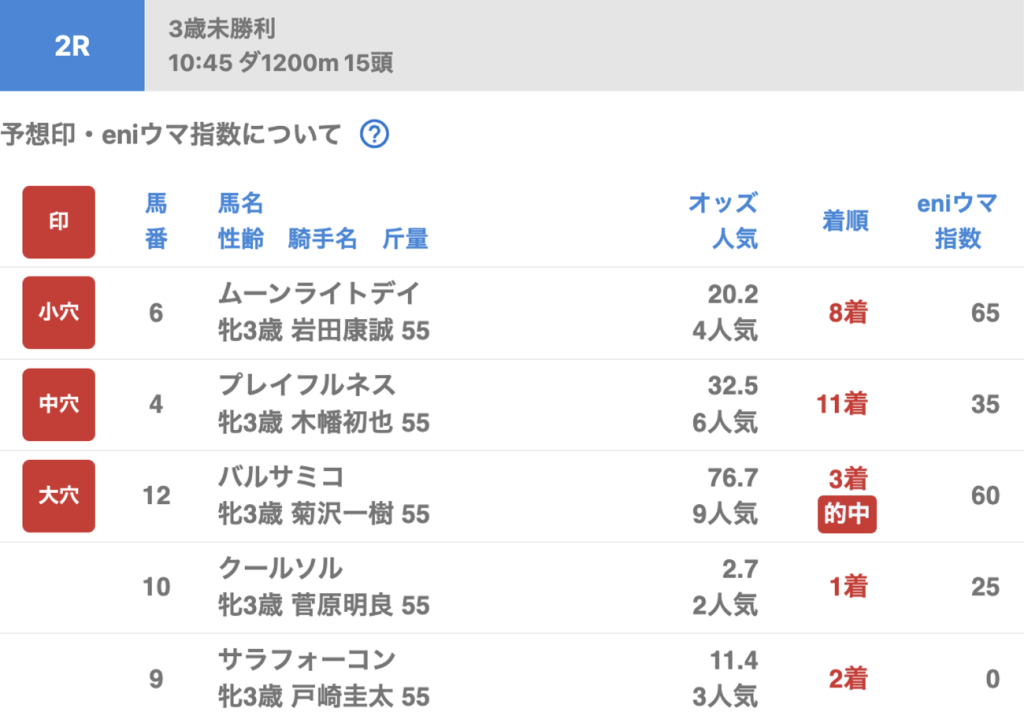
Task: Click the eniウマ指数 column header
Action: pos(957,221)
